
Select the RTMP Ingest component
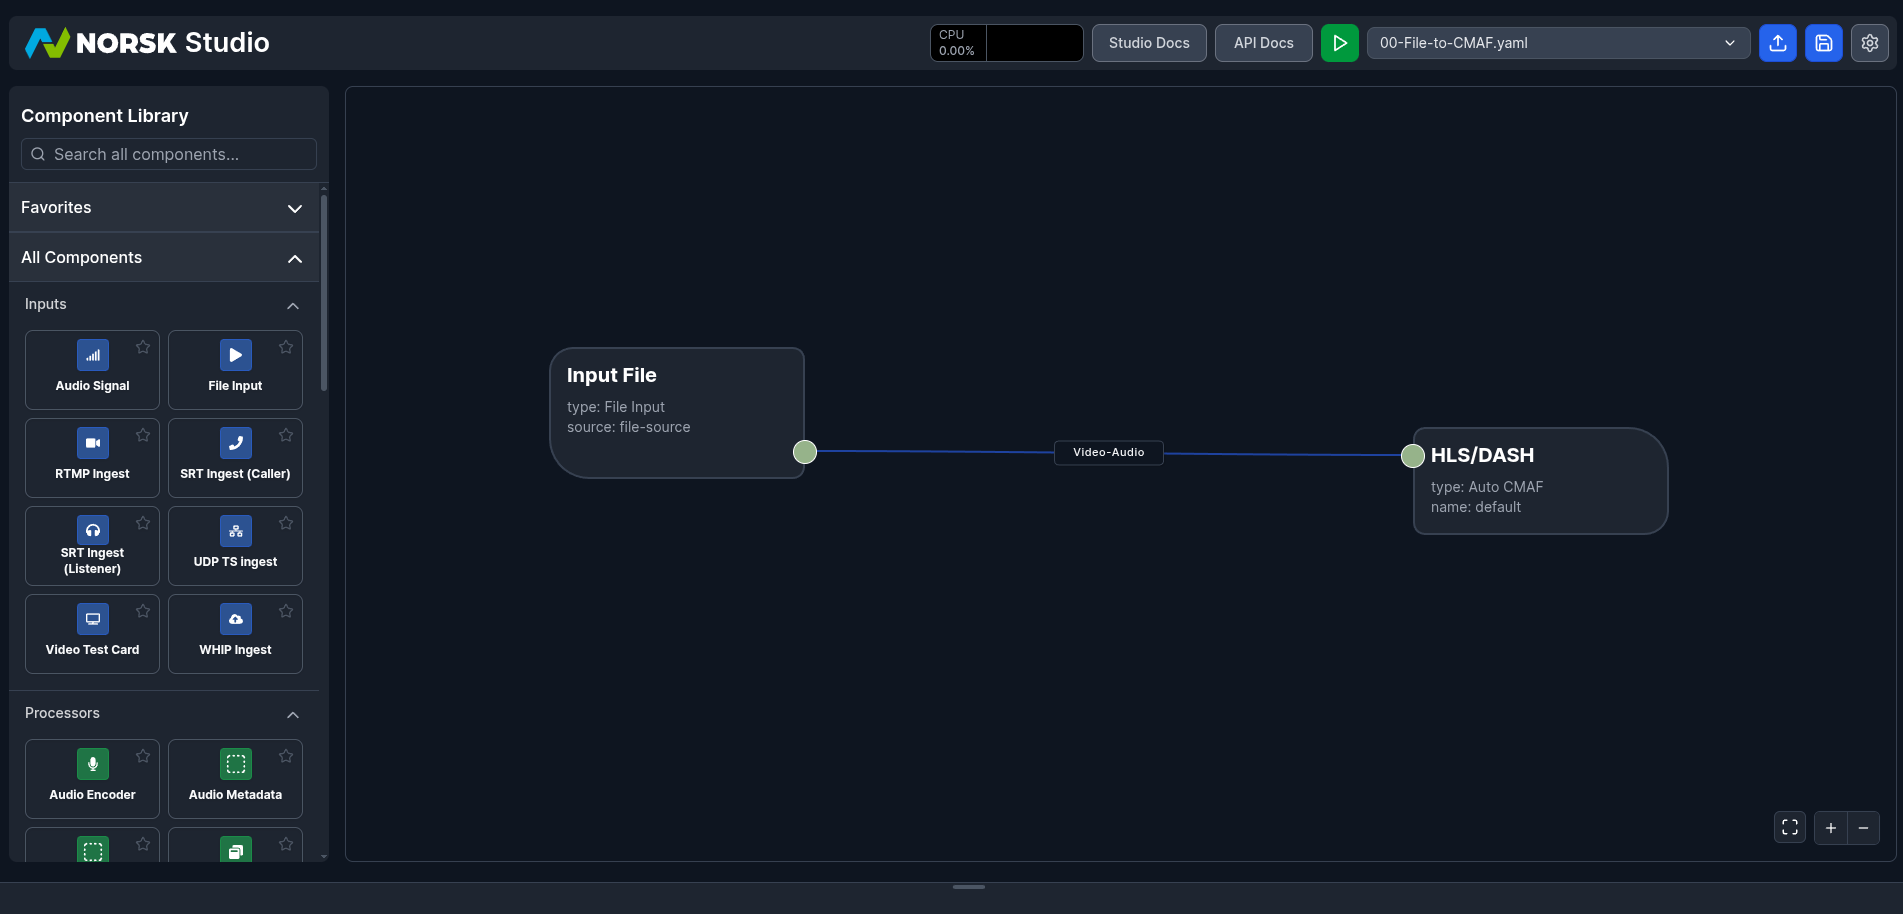click(92, 457)
